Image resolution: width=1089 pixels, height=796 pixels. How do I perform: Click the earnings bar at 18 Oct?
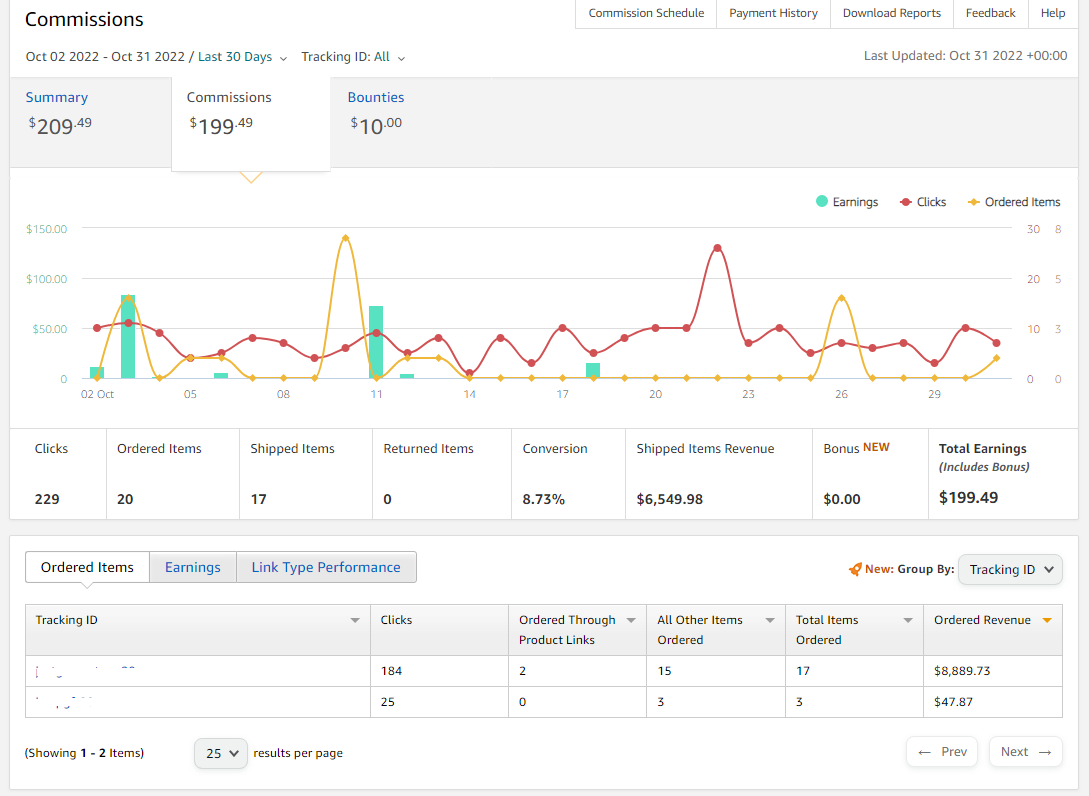pos(592,371)
